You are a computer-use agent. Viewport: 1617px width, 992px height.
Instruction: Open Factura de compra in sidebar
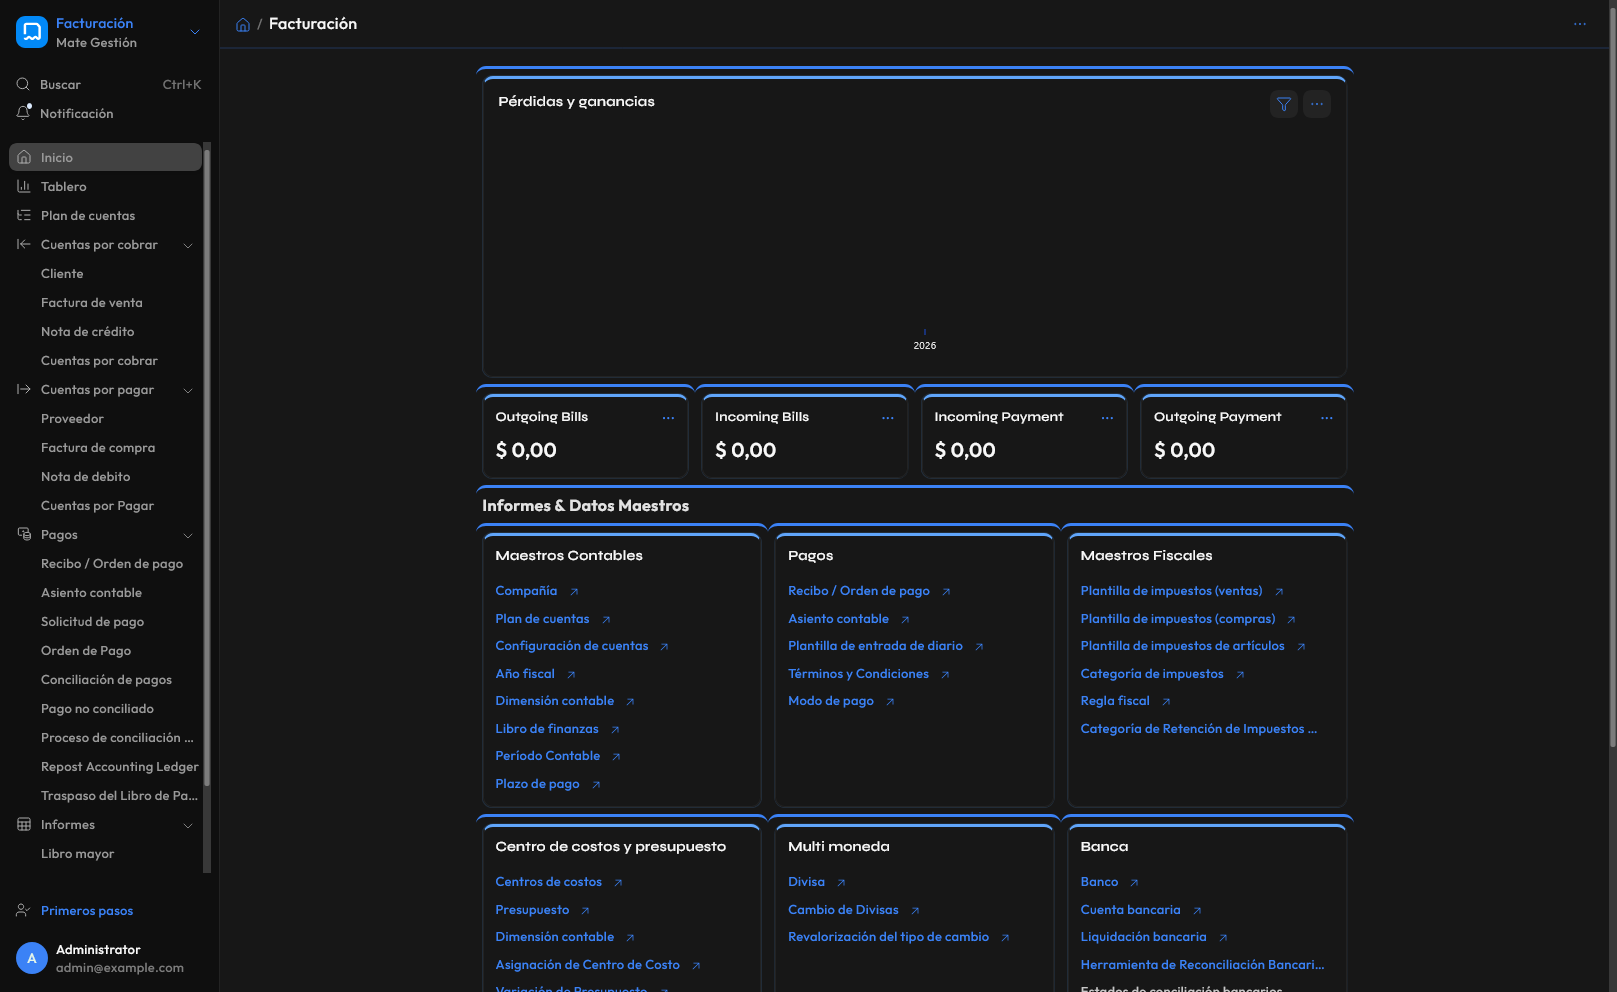[x=98, y=448]
